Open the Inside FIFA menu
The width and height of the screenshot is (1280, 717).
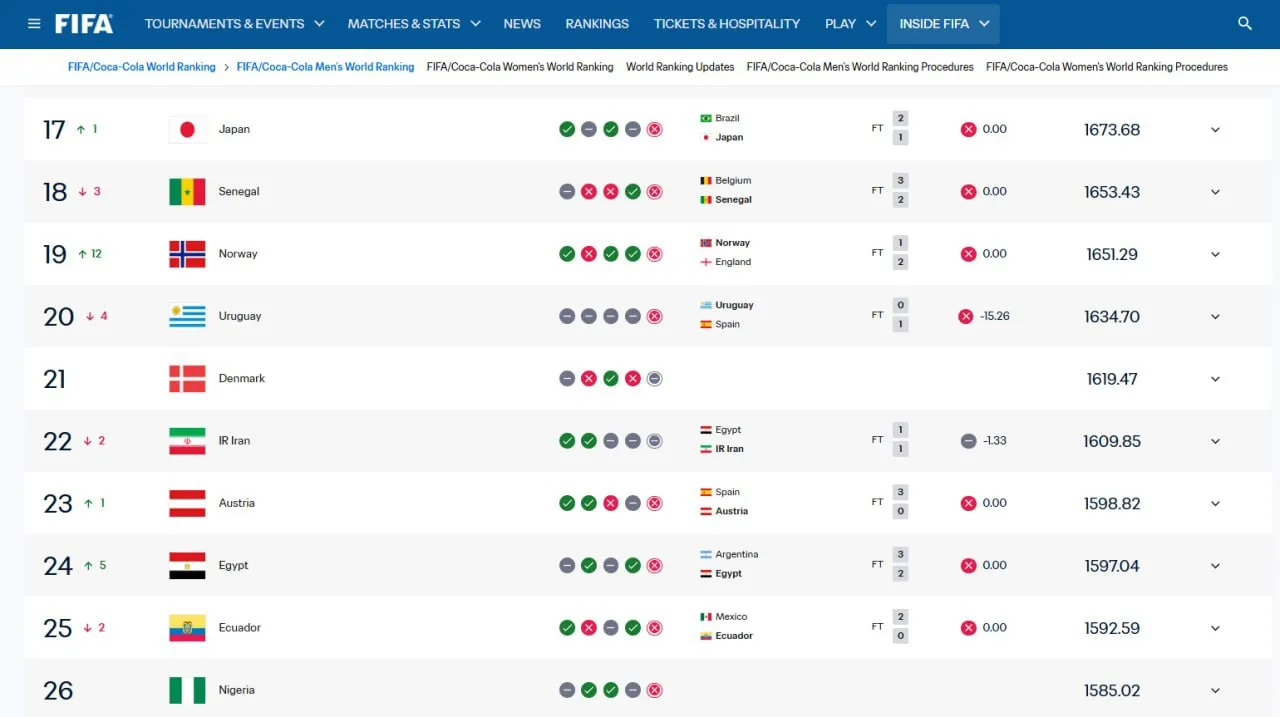pos(943,24)
